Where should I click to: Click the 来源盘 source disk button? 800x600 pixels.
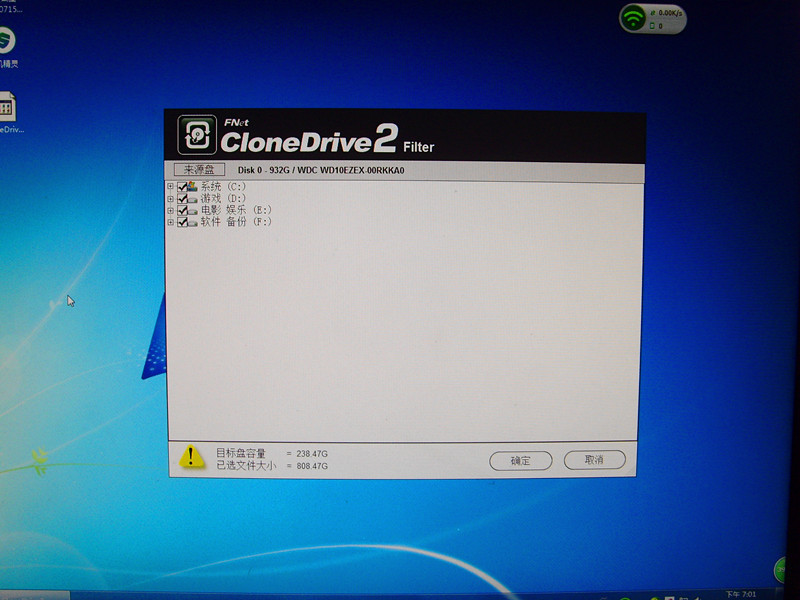point(199,169)
